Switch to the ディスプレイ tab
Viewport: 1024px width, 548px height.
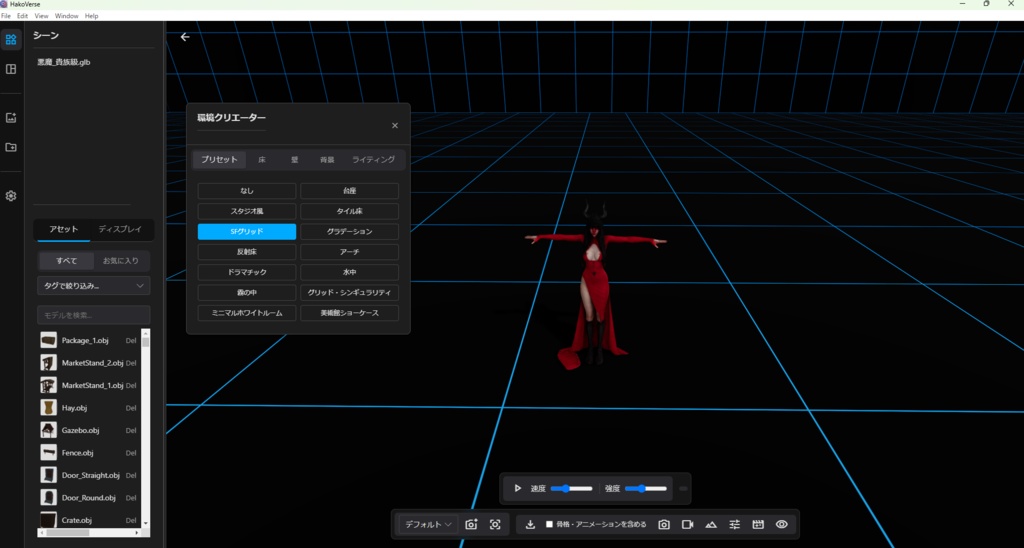click(x=119, y=230)
